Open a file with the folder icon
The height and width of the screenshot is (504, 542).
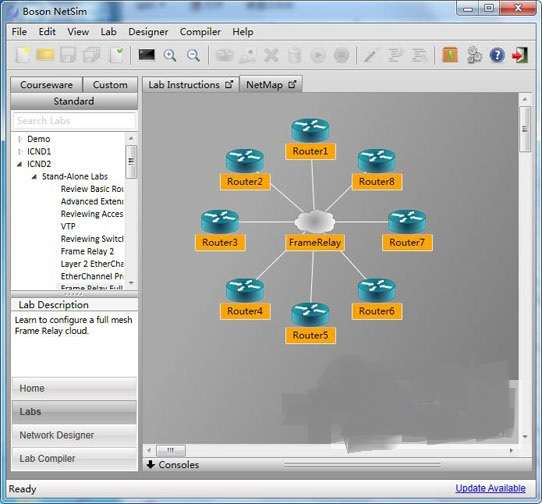(x=45, y=55)
